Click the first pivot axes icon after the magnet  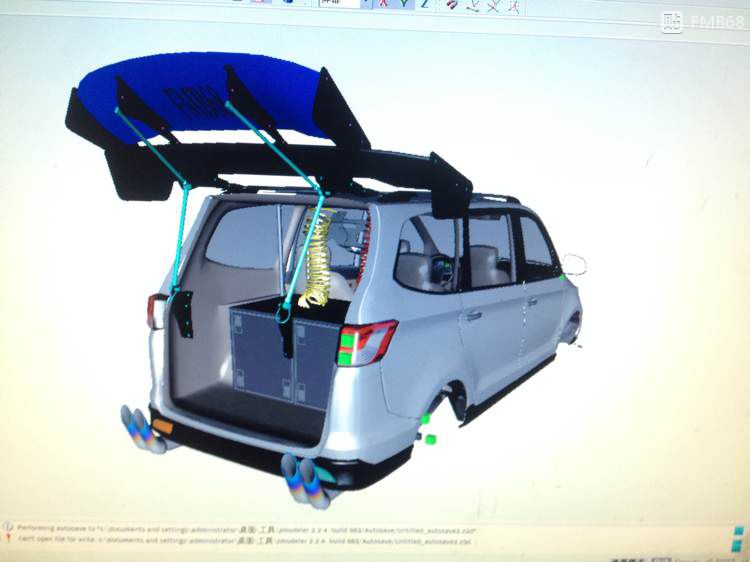pyautogui.click(x=473, y=6)
